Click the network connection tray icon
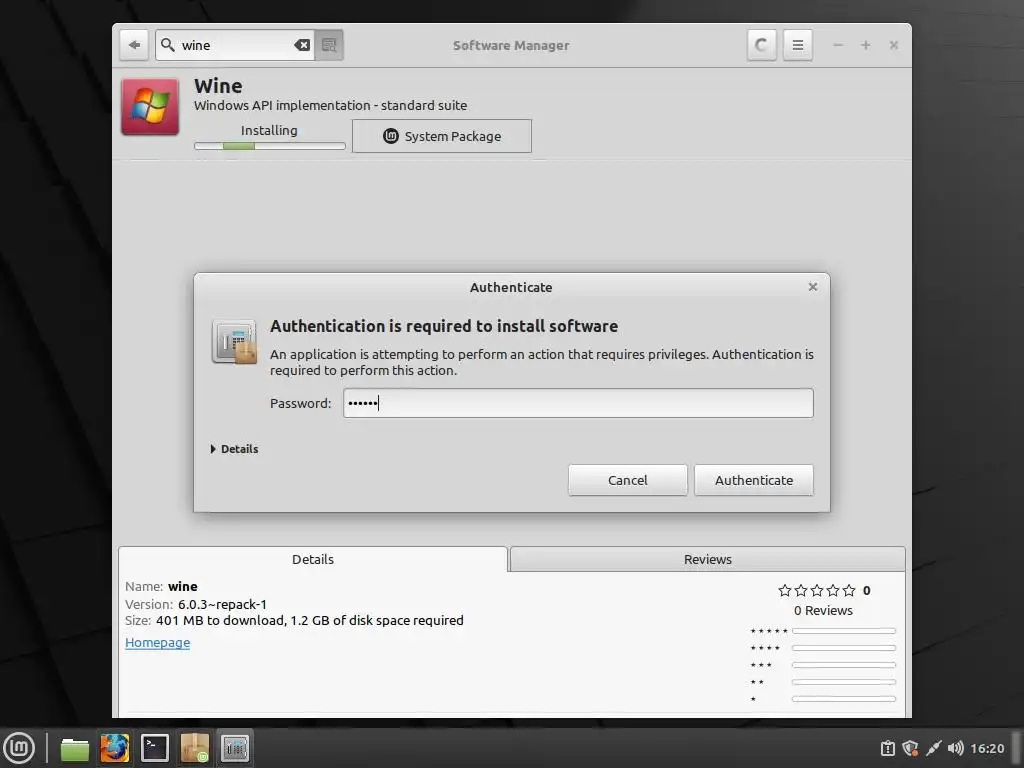The image size is (1024, 768). tap(934, 748)
